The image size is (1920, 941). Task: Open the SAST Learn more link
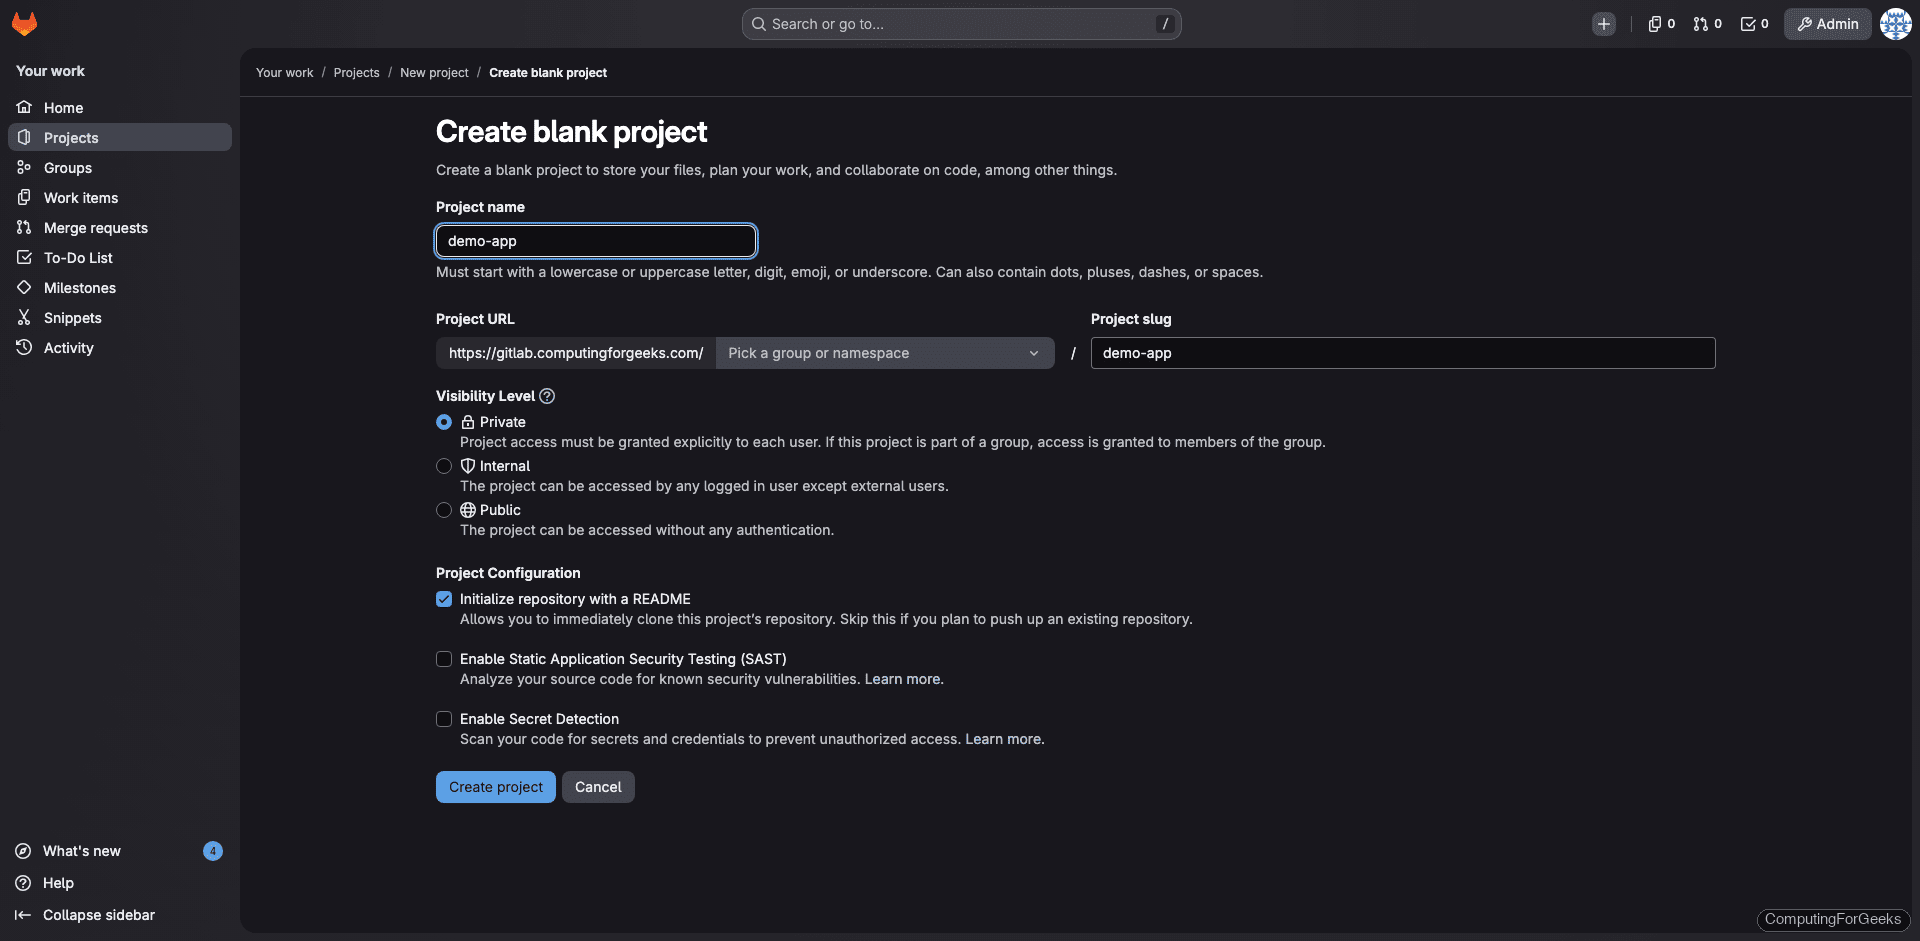pyautogui.click(x=902, y=679)
